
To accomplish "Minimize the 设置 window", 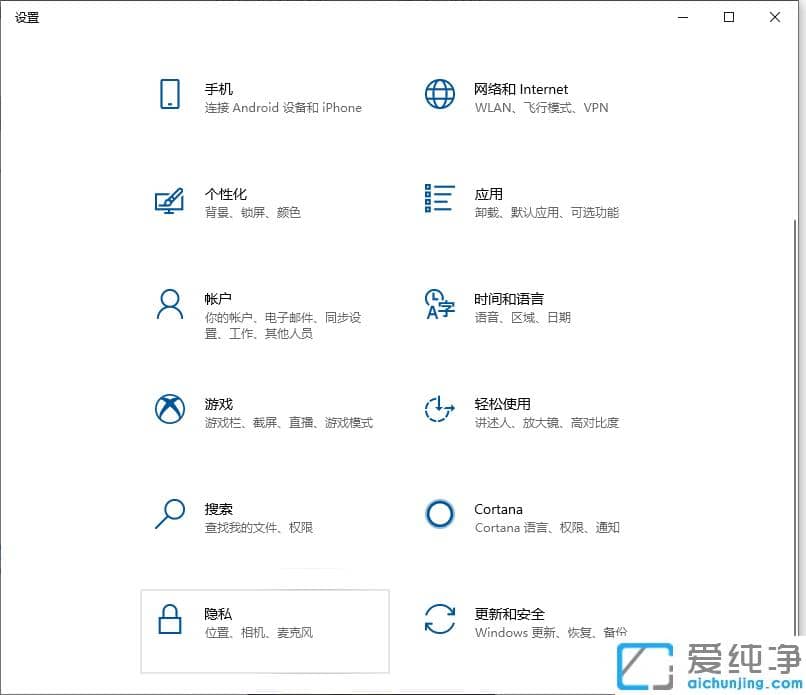I will pyautogui.click(x=683, y=17).
